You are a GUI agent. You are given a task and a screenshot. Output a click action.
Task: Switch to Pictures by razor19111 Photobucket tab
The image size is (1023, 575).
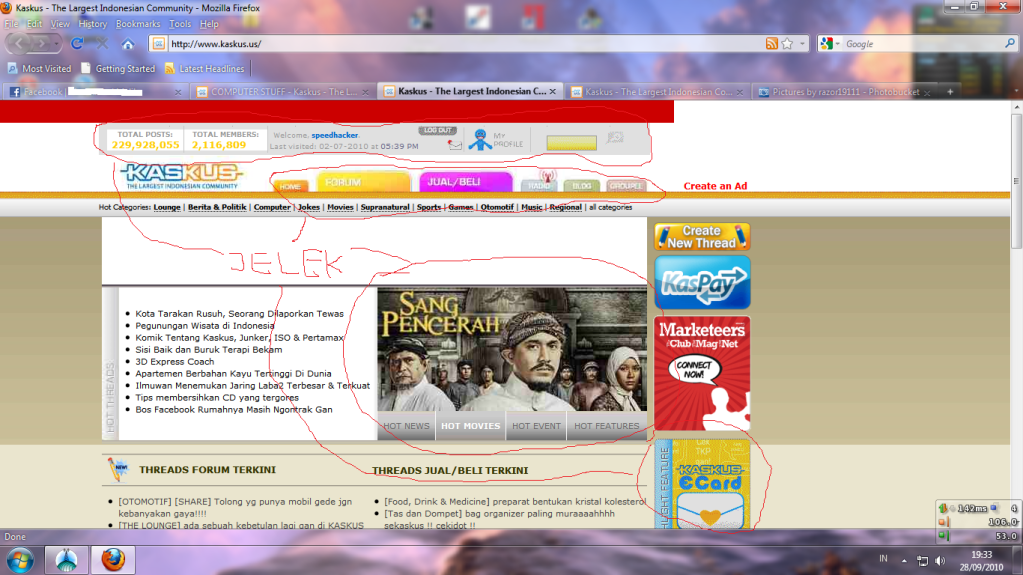[x=844, y=92]
